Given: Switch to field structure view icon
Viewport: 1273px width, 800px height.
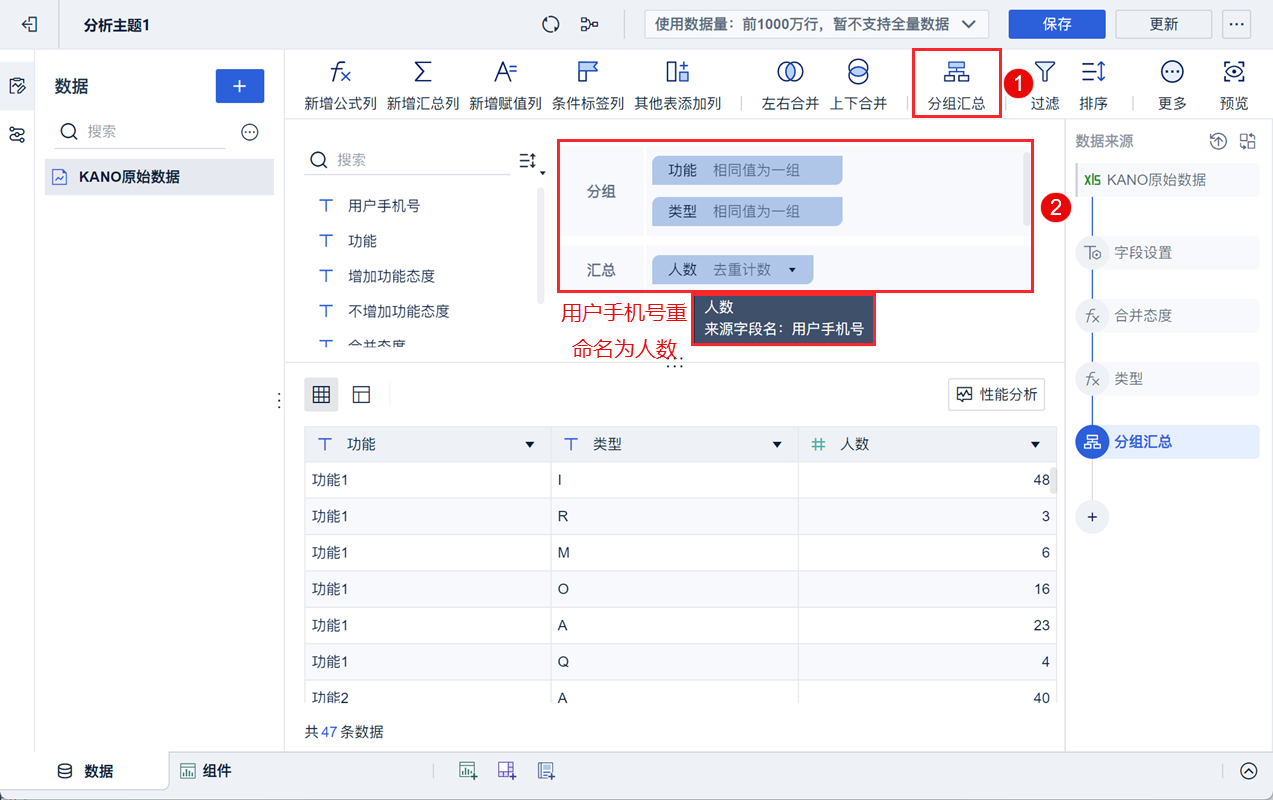Looking at the screenshot, I should [x=362, y=395].
